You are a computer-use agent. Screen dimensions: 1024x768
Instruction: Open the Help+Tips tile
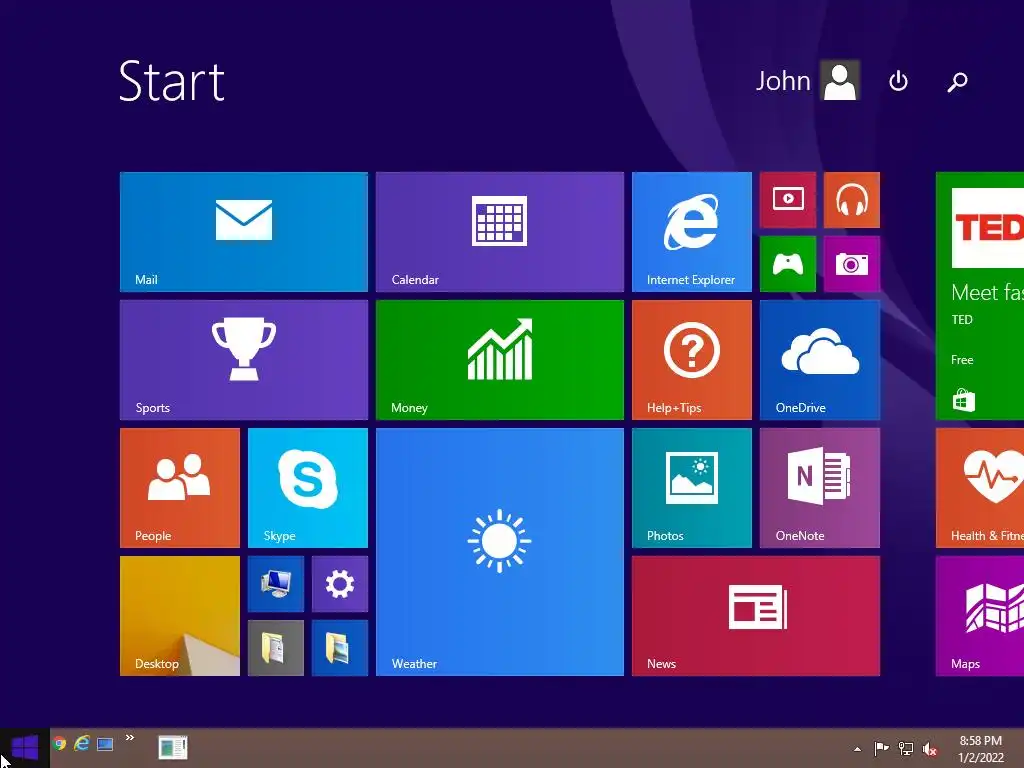point(692,360)
